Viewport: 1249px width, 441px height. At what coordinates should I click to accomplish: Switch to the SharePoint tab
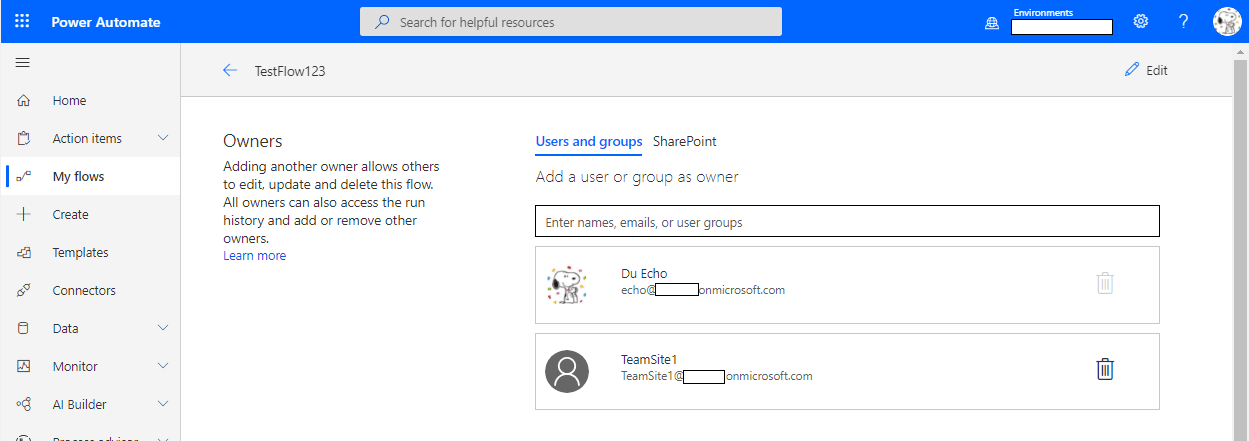tap(685, 141)
